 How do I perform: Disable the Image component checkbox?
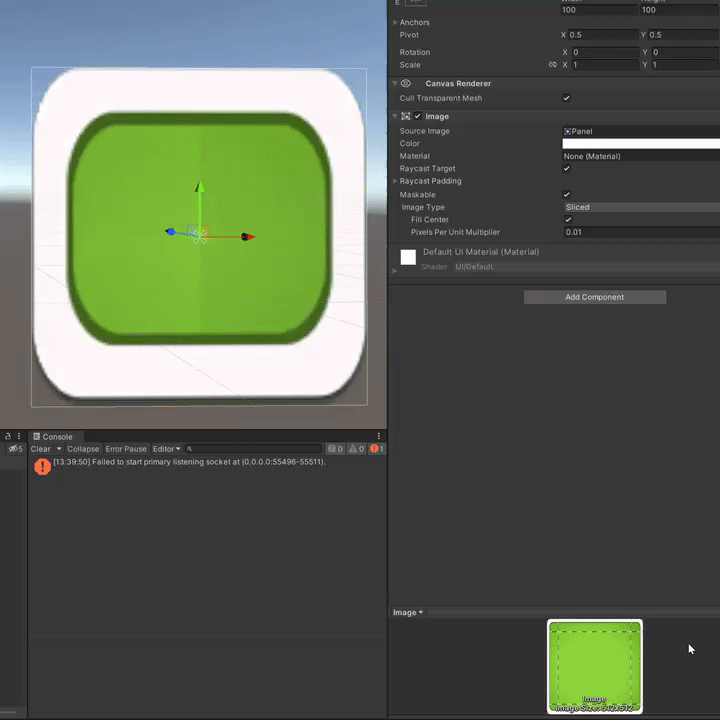click(x=417, y=116)
